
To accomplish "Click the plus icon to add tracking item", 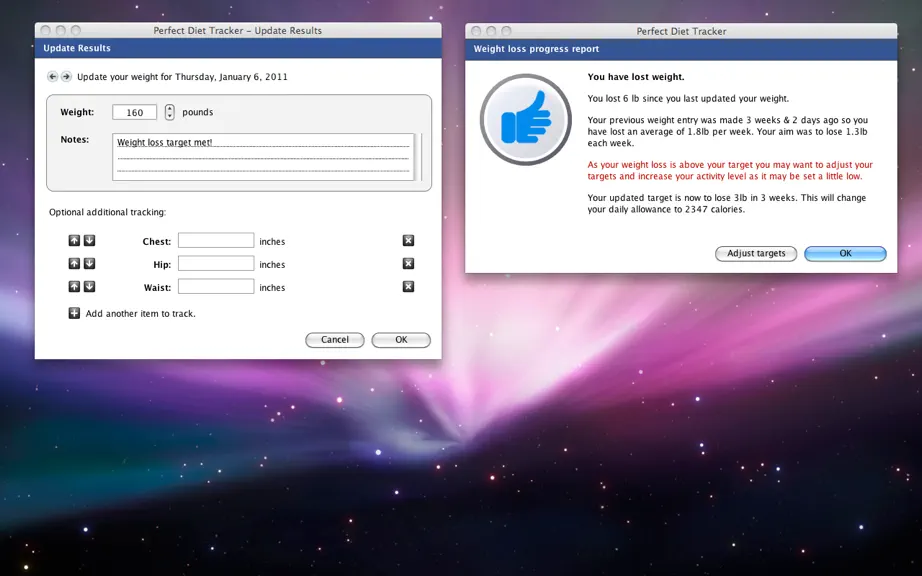I will click(74, 313).
